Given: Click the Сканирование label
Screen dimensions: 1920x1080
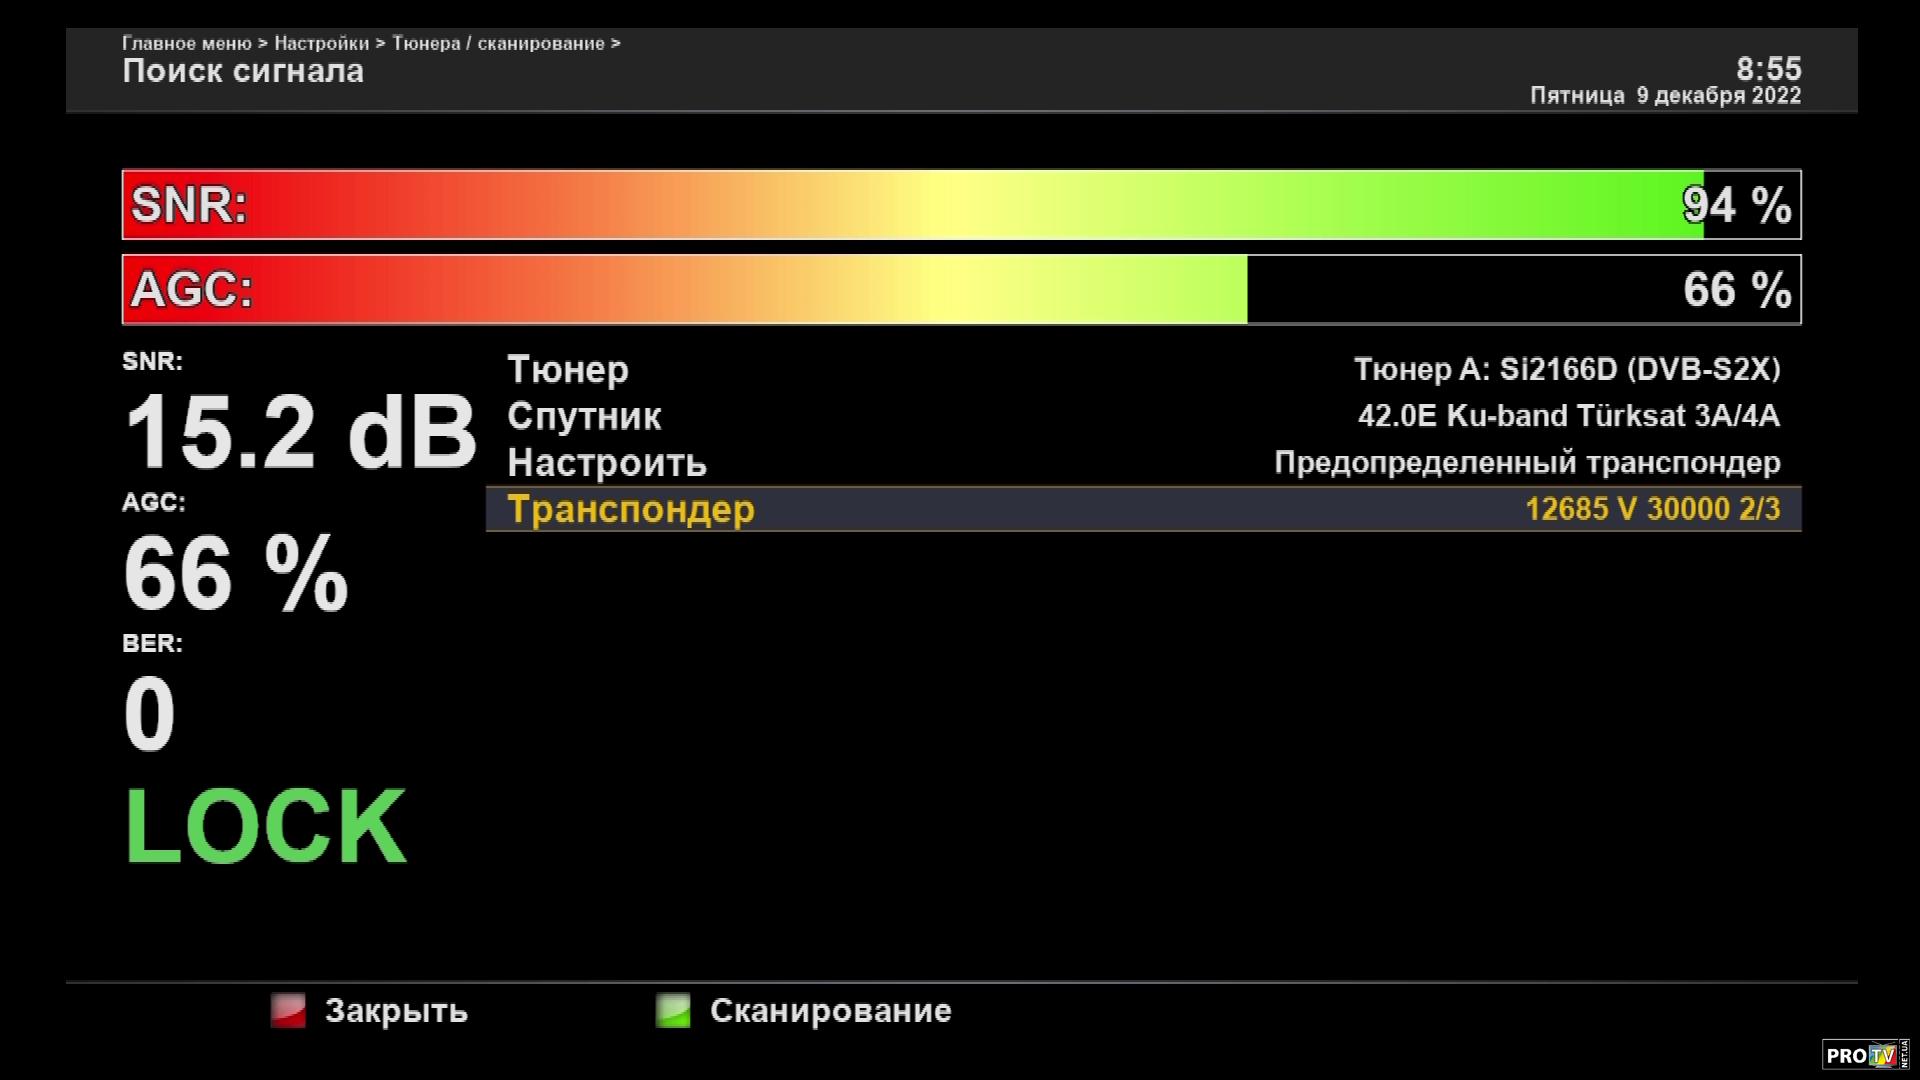Looking at the screenshot, I should click(x=830, y=1011).
